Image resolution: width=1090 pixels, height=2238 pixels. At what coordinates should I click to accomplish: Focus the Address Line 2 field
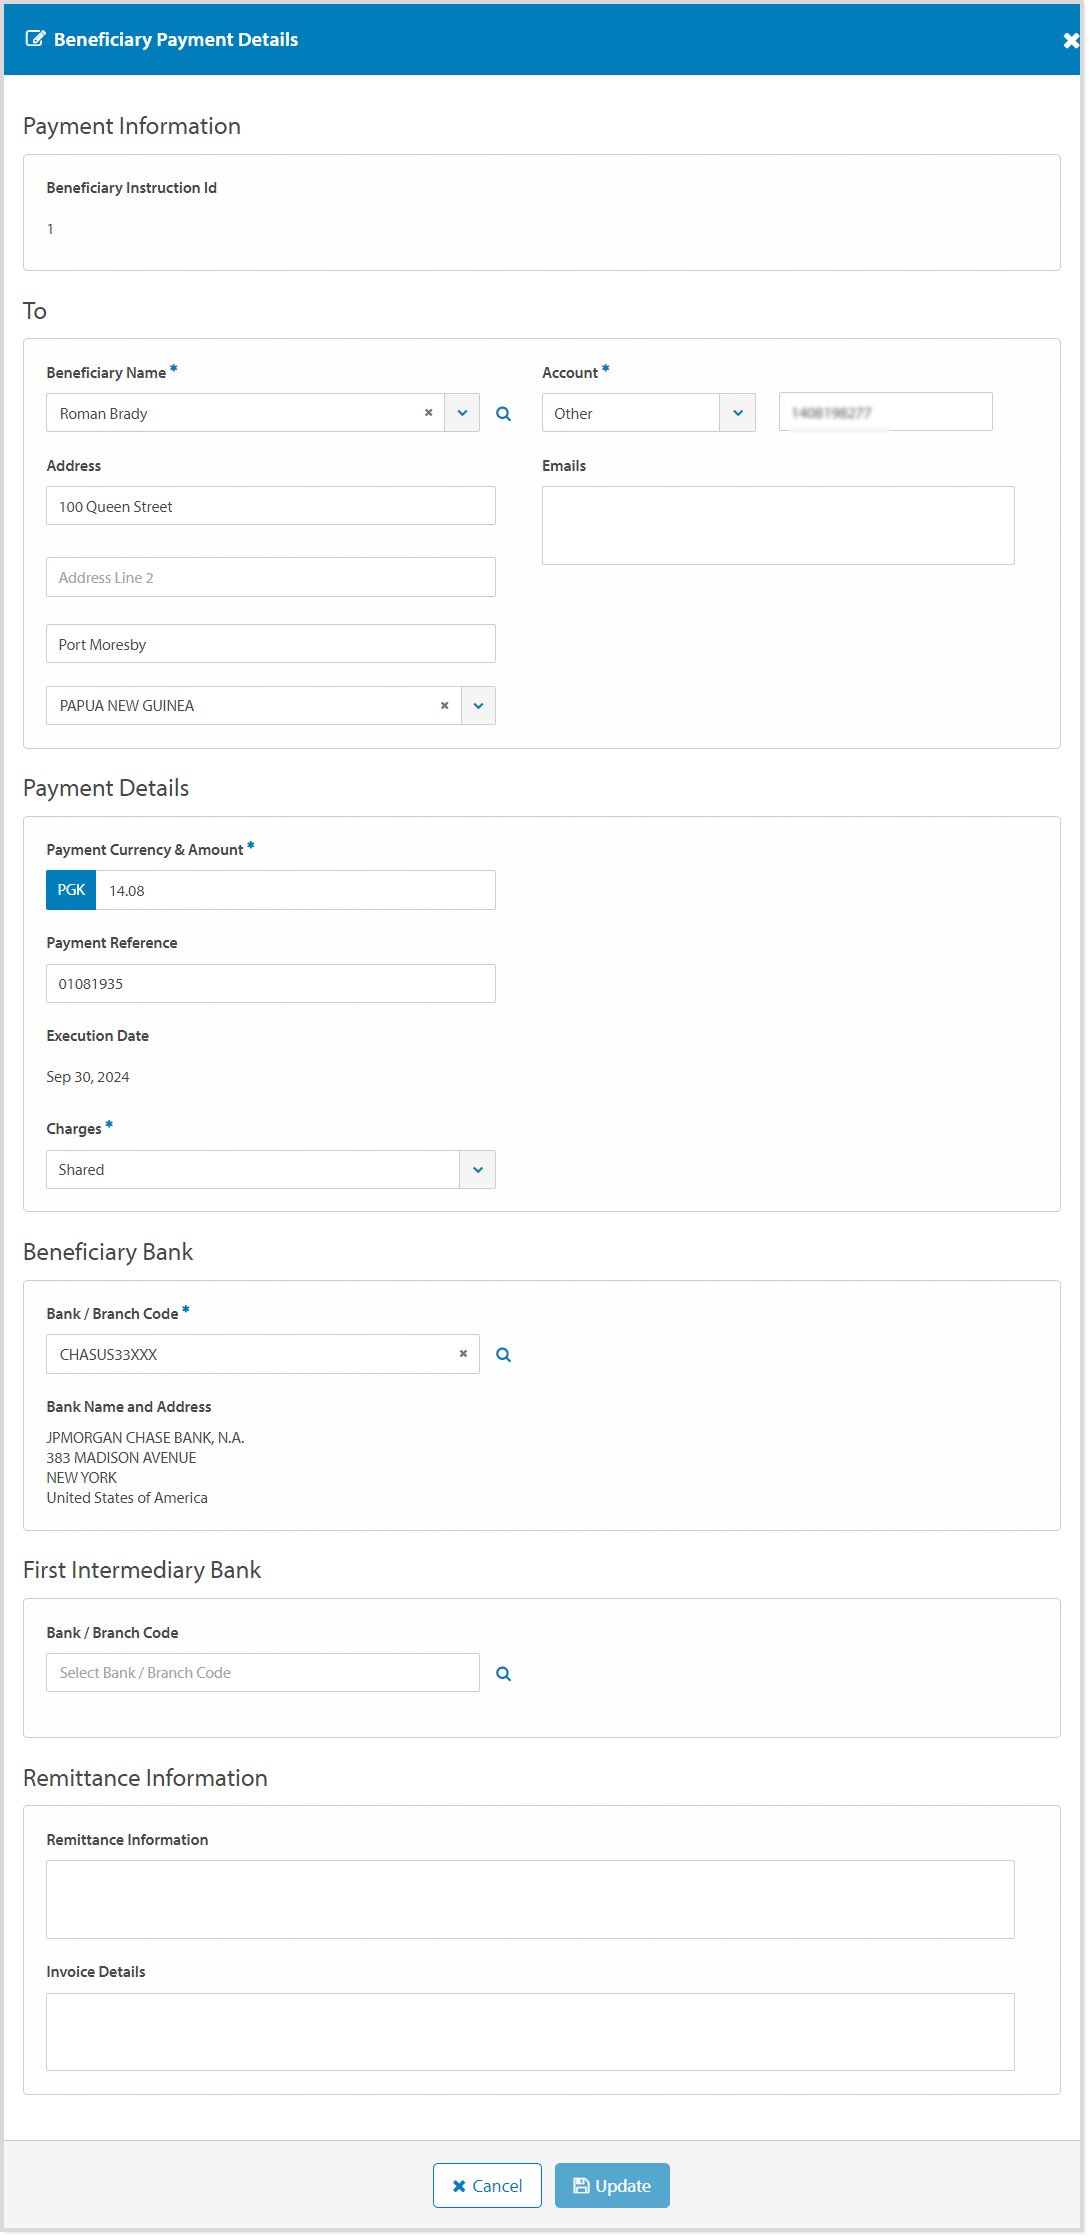(x=270, y=578)
